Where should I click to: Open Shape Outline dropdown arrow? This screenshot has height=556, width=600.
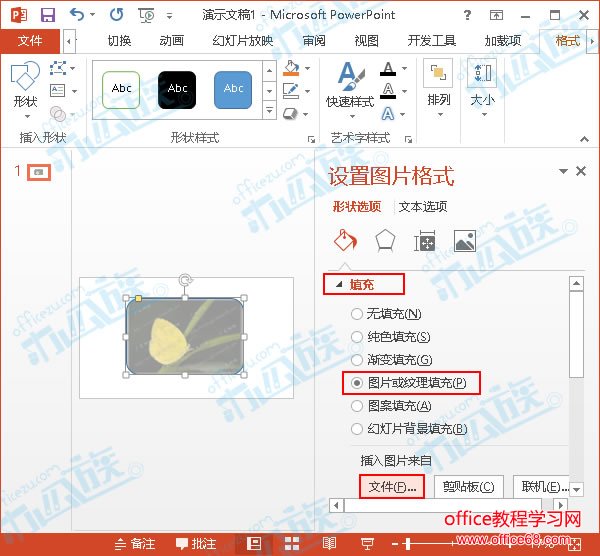pyautogui.click(x=307, y=91)
